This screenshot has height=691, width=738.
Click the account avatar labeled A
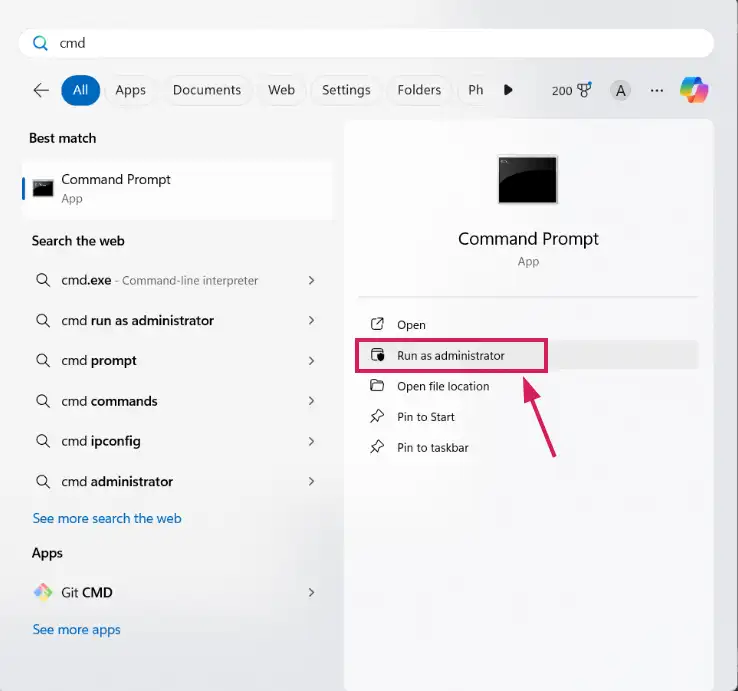621,90
